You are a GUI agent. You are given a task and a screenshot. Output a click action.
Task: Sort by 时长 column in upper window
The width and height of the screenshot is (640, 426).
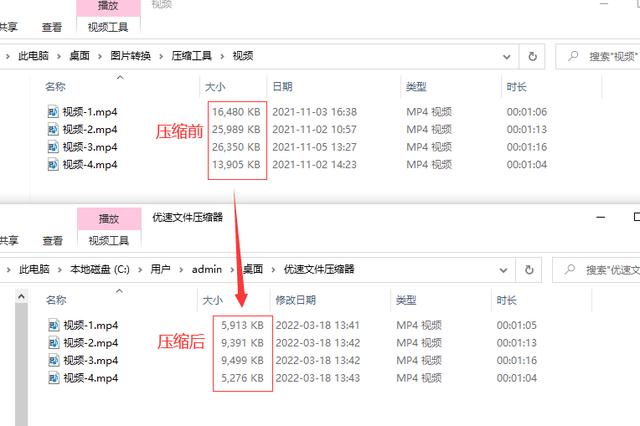[517, 87]
